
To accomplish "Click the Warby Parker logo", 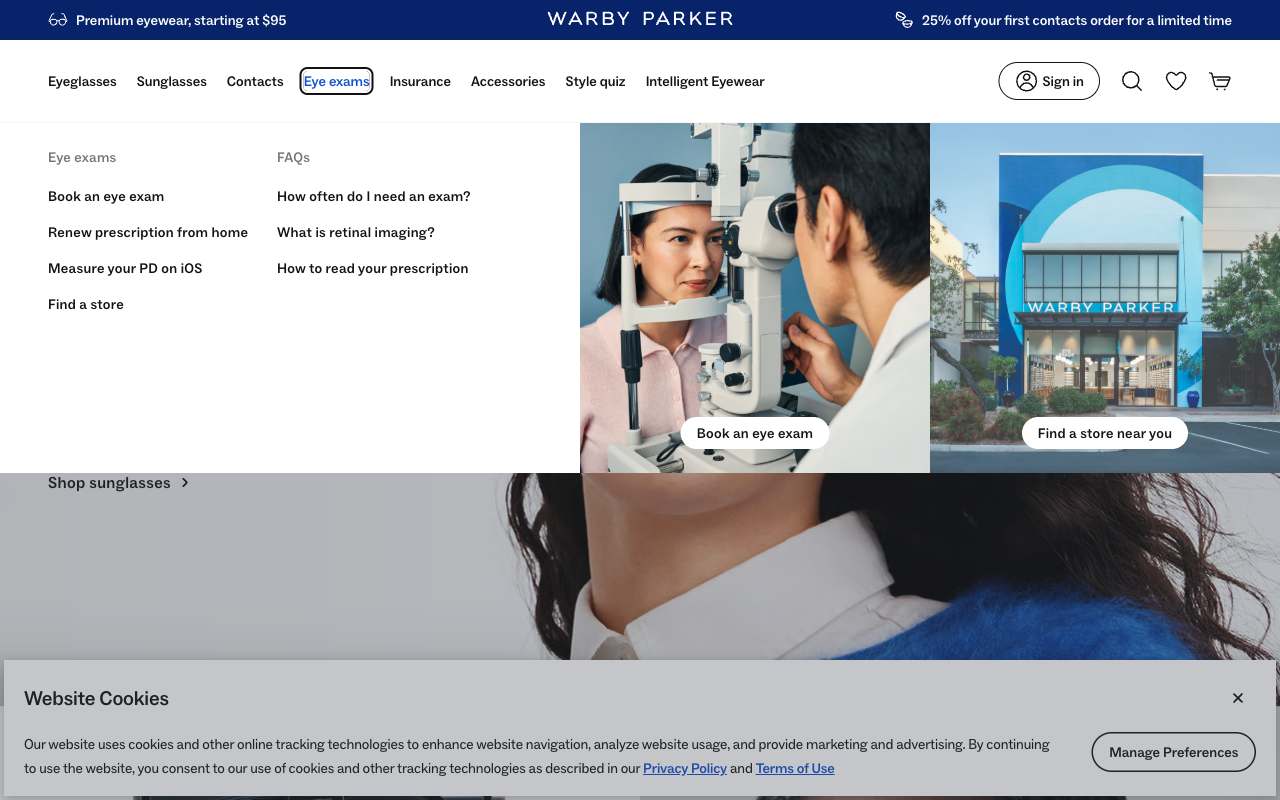I will 640,19.
